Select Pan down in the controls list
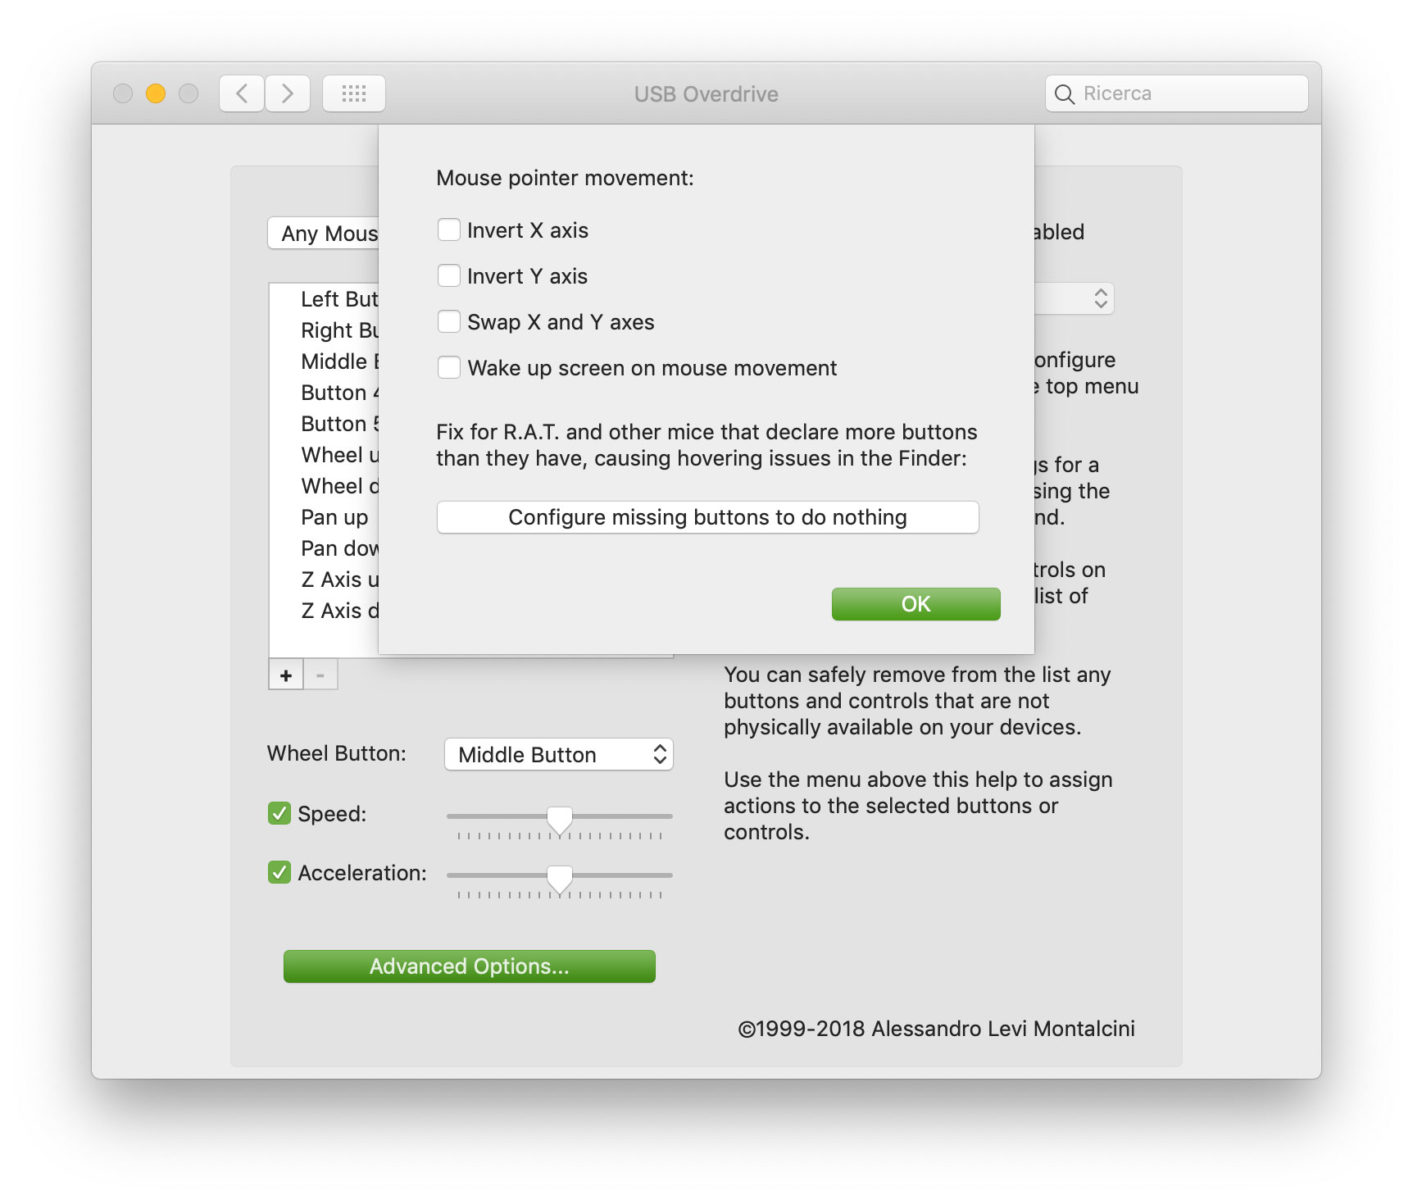The height and width of the screenshot is (1200, 1413). (x=324, y=548)
